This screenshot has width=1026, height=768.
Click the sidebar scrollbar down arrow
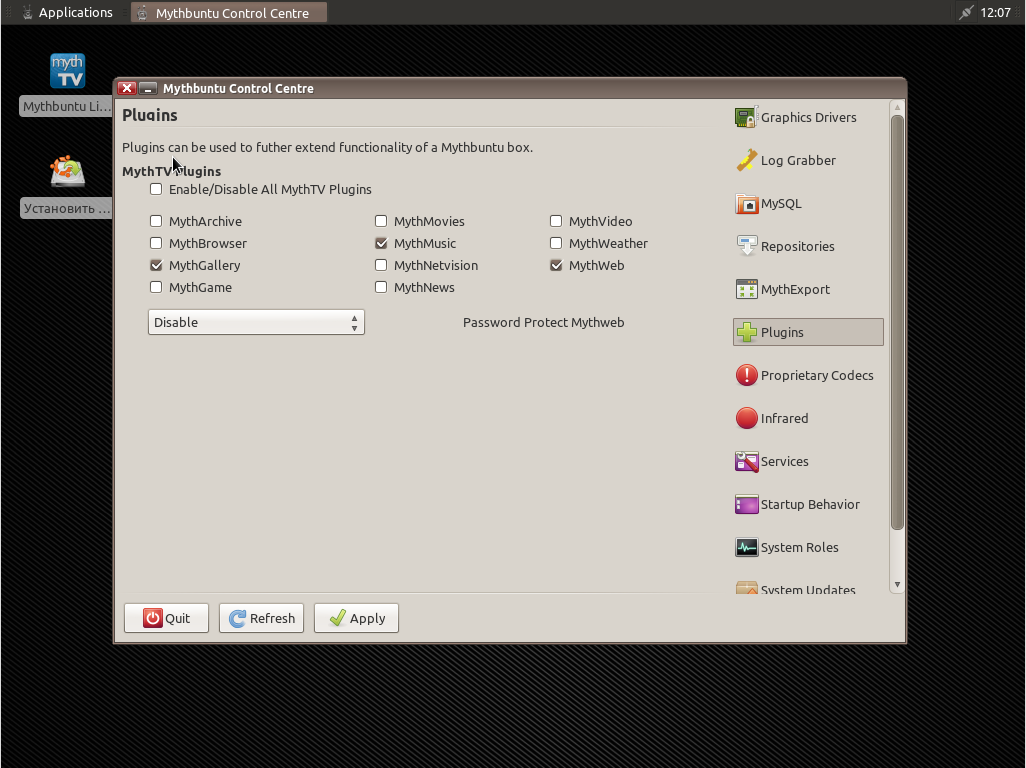click(897, 585)
